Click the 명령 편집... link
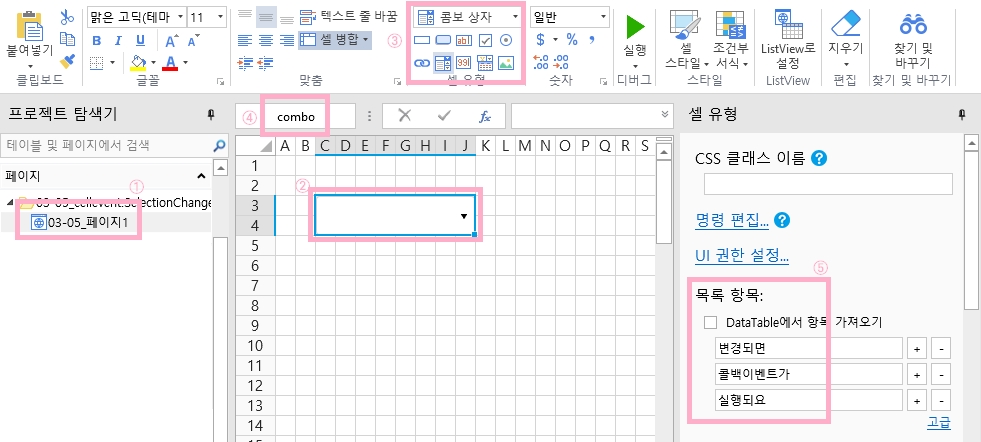This screenshot has height=442, width=981. coord(732,220)
